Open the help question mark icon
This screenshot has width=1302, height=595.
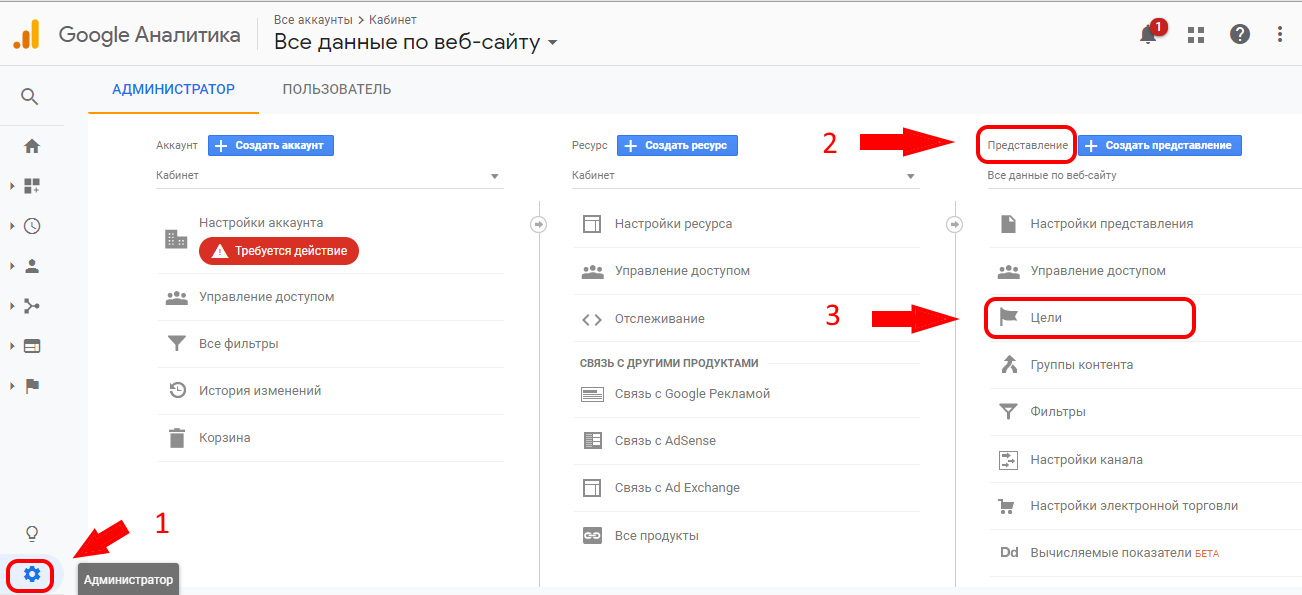pos(1240,35)
